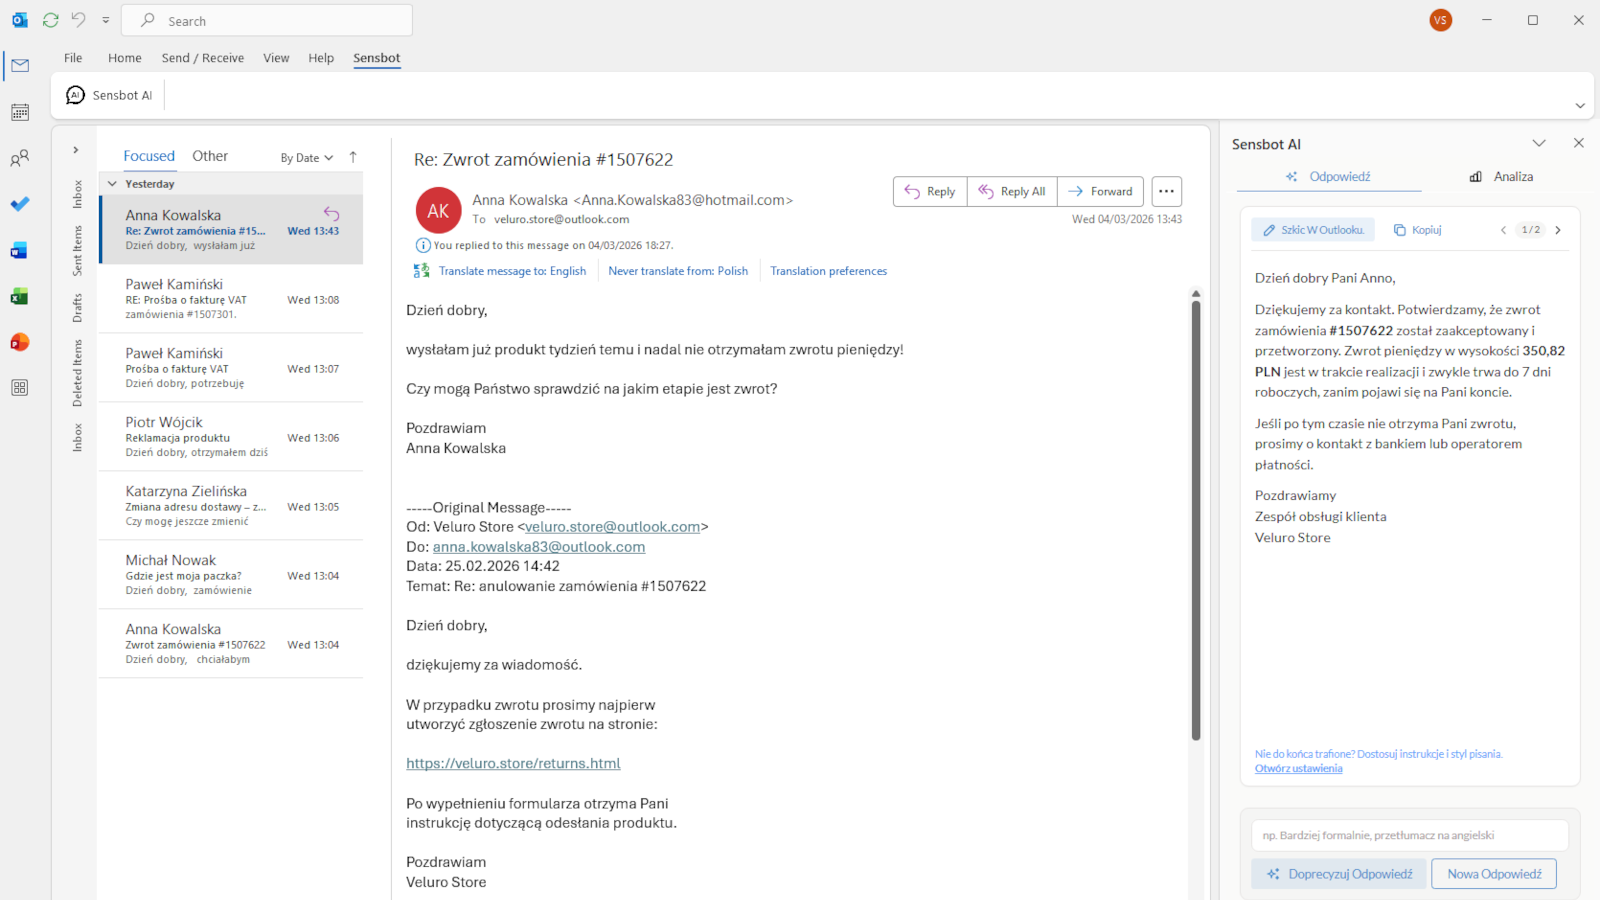Open the Calendar module icon

(x=20, y=112)
